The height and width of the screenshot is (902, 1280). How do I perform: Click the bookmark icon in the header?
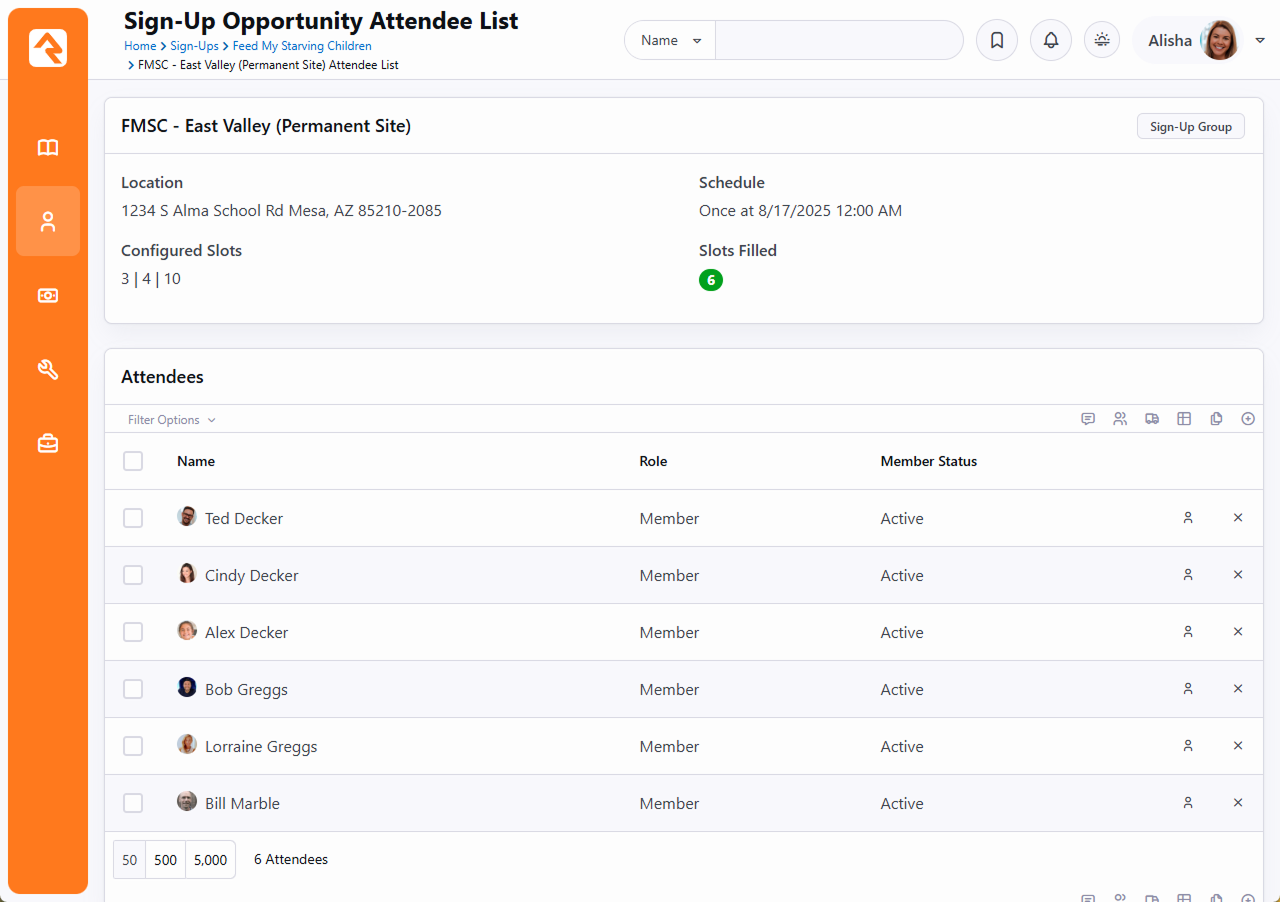click(996, 40)
